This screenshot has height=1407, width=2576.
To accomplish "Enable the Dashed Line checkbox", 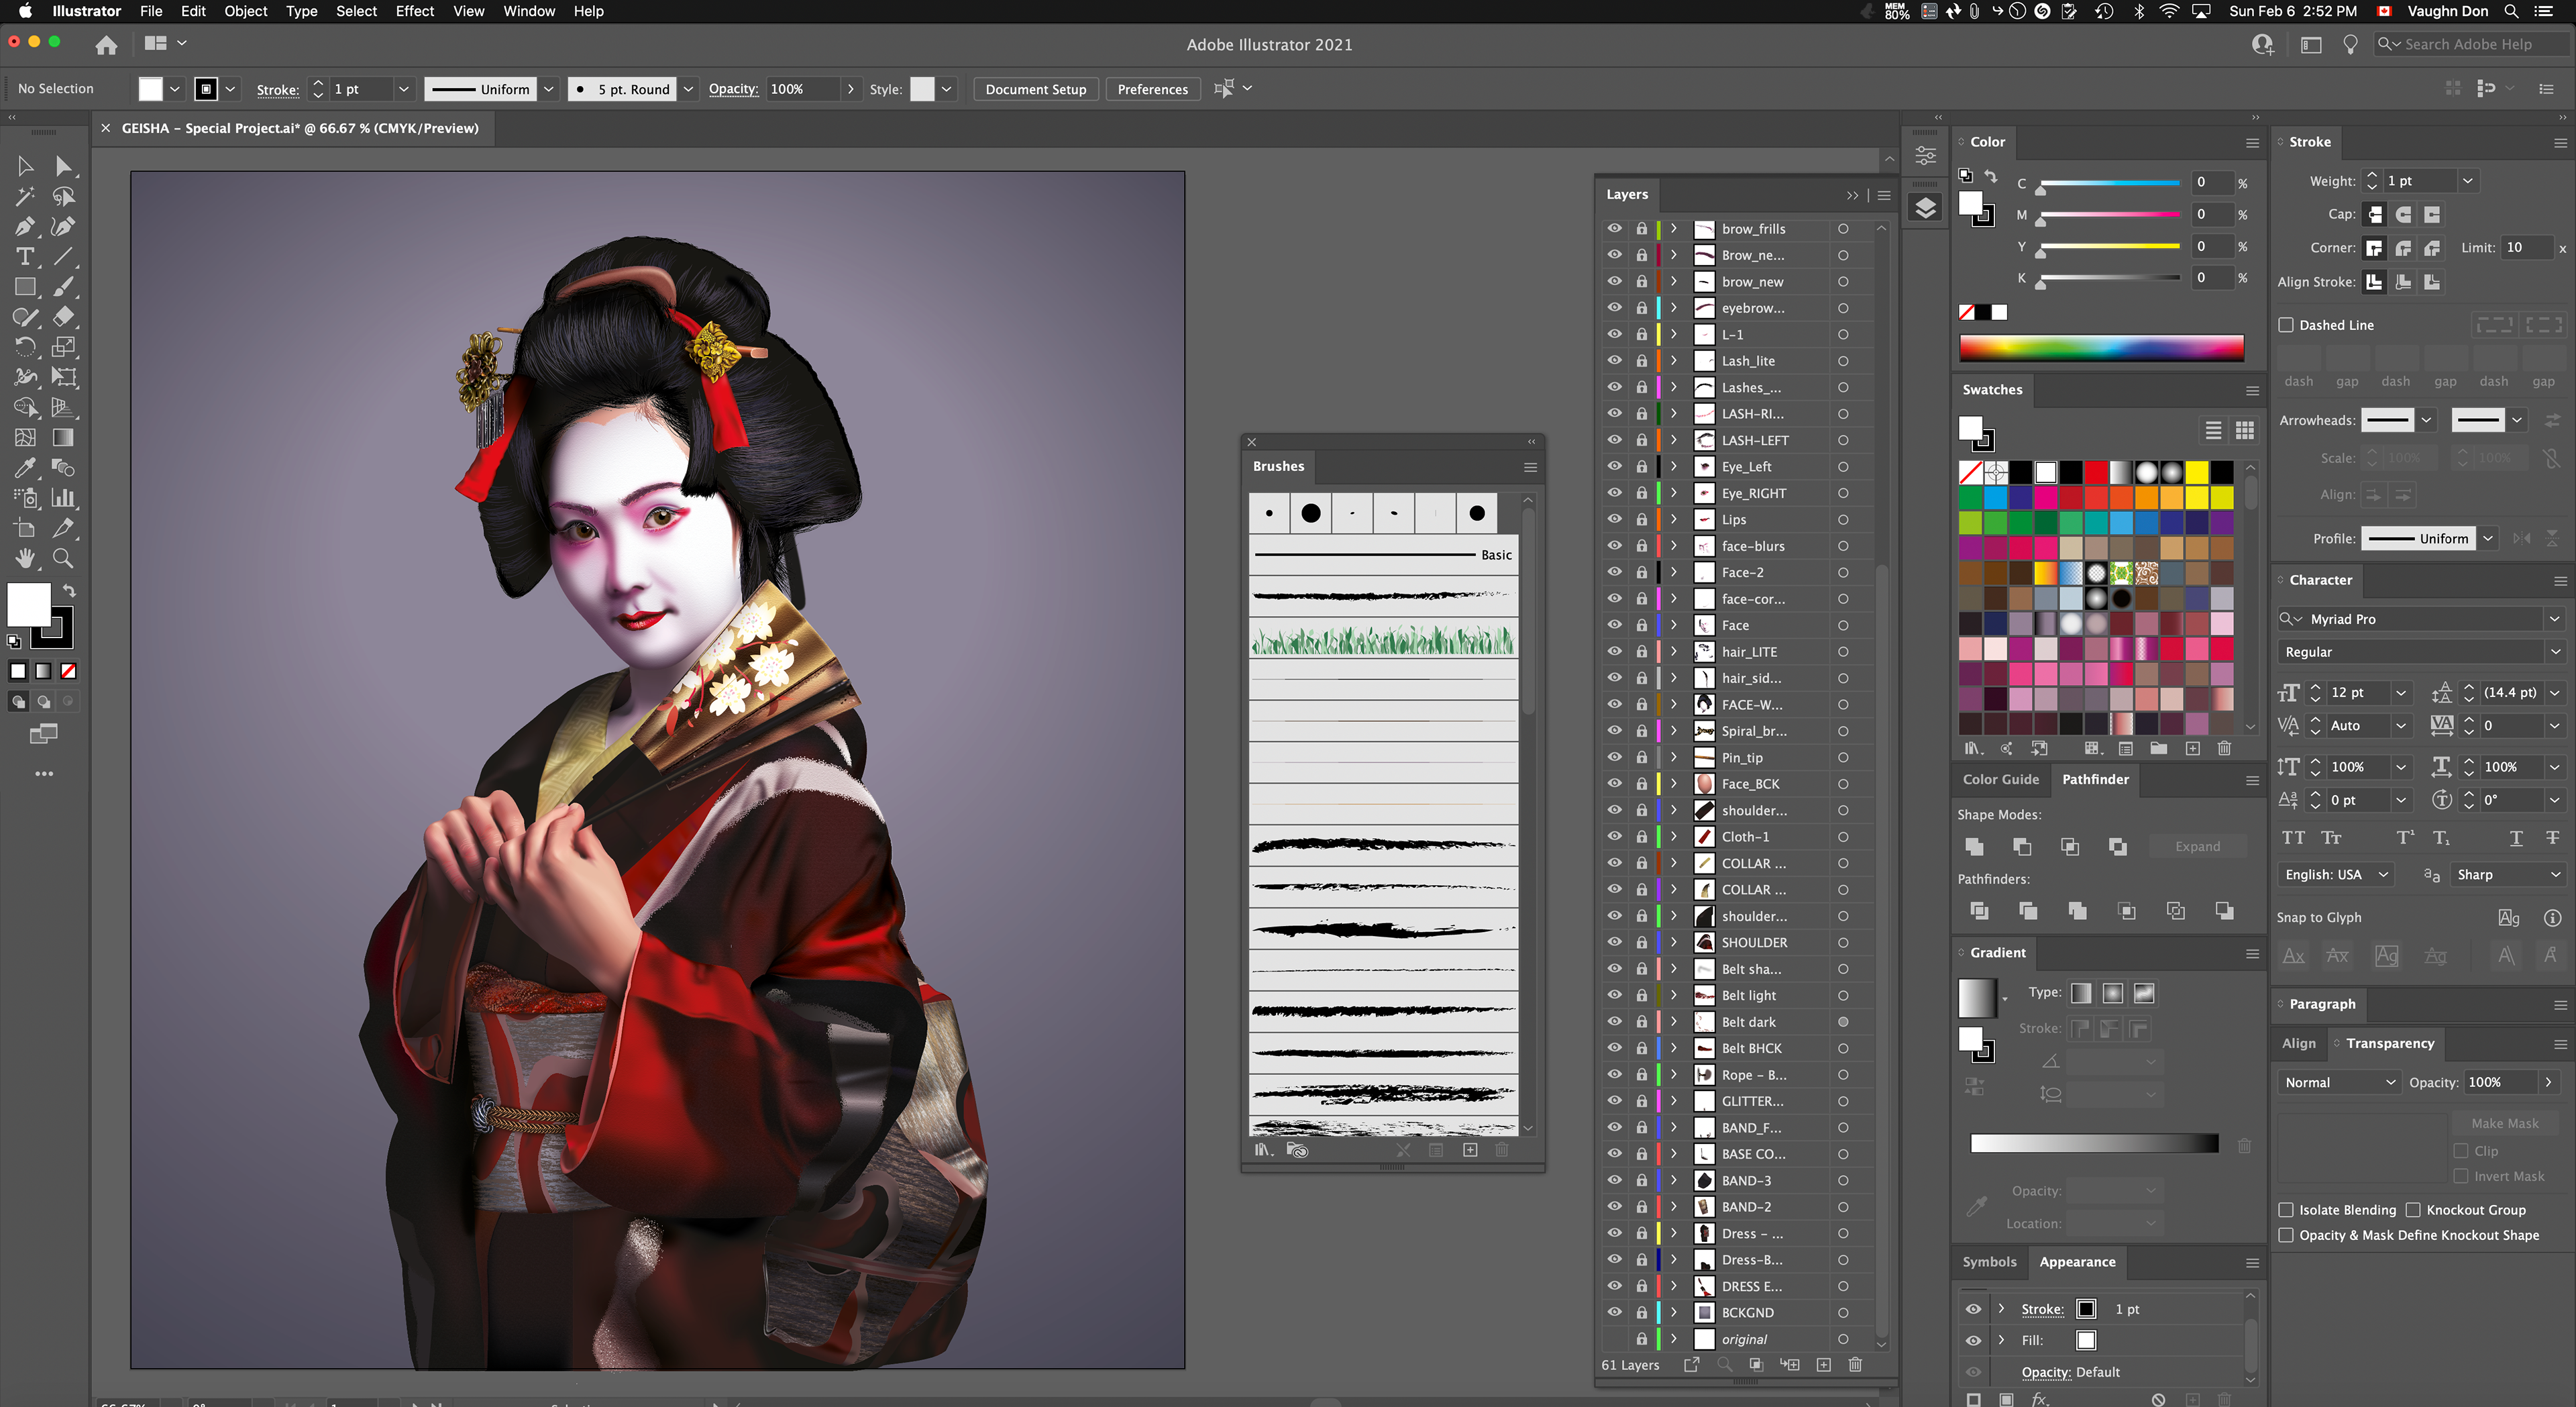I will [x=2286, y=325].
